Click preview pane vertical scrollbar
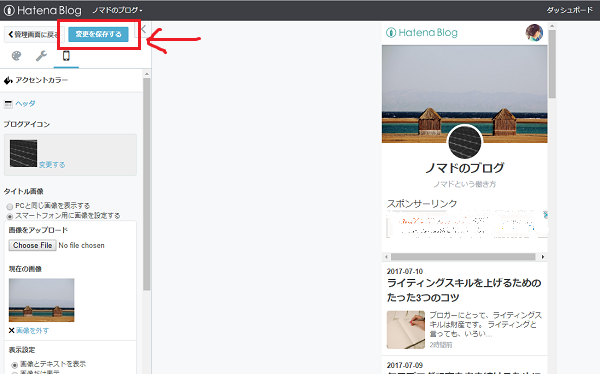The image size is (600, 374). (552, 64)
